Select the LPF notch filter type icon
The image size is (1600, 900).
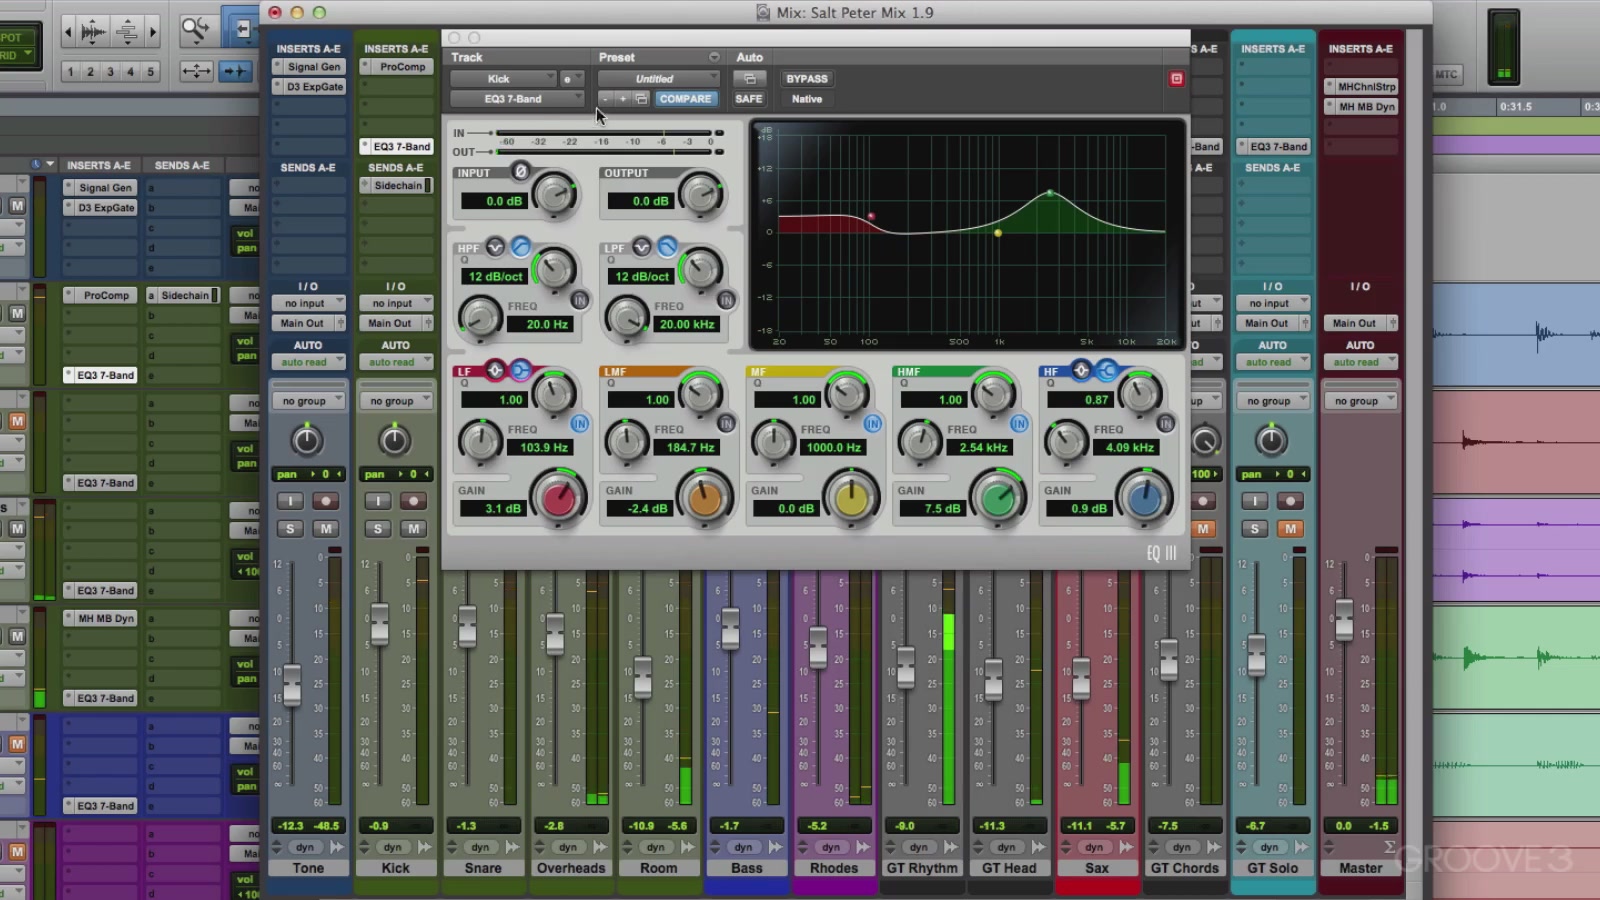642,247
